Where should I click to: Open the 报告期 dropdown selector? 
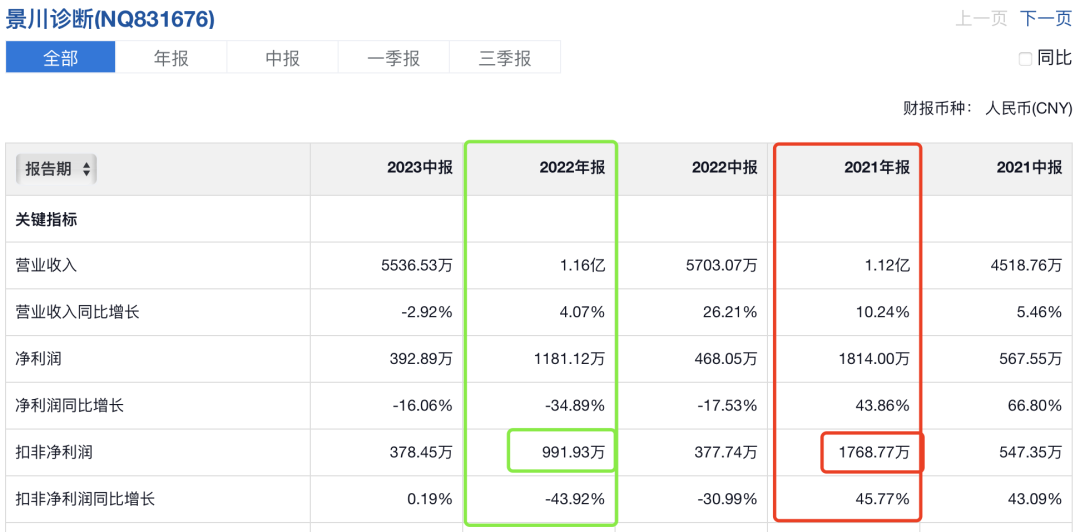tap(56, 169)
